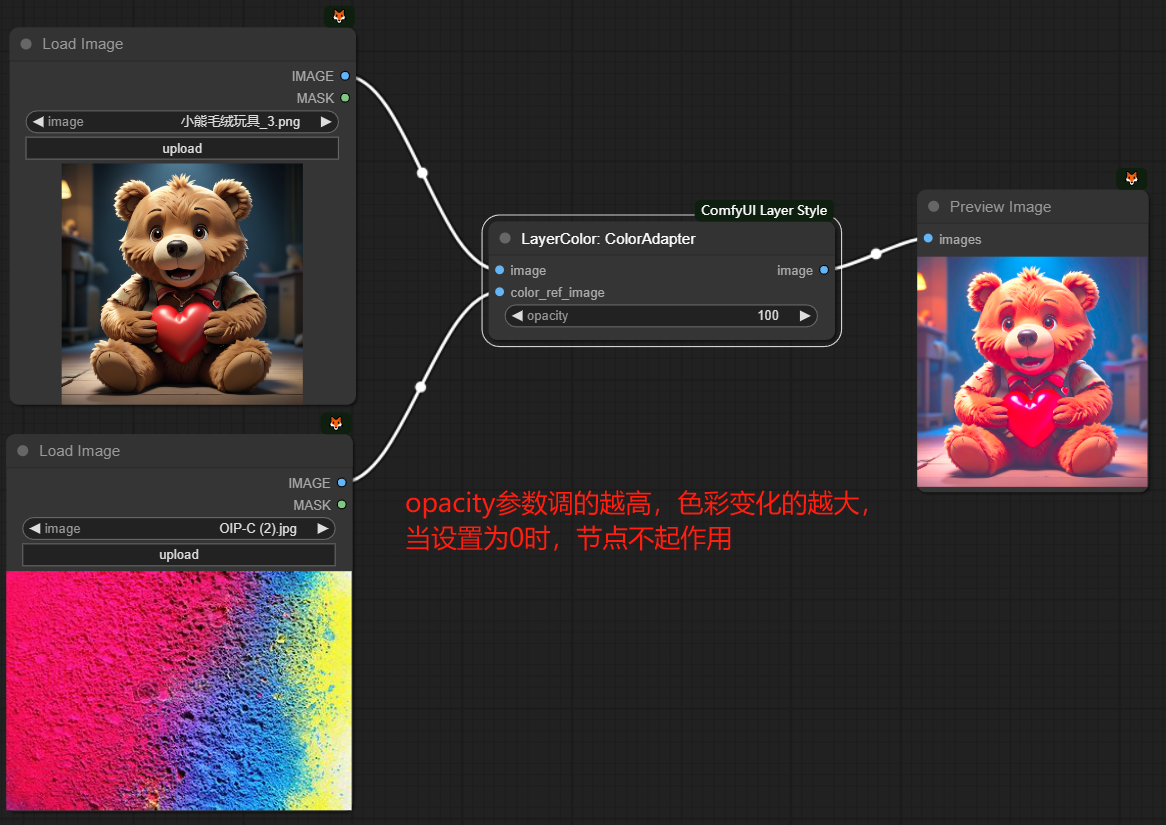This screenshot has width=1166, height=825.
Task: Click fox badge icon above bottom Load Image node
Action: pos(336,423)
